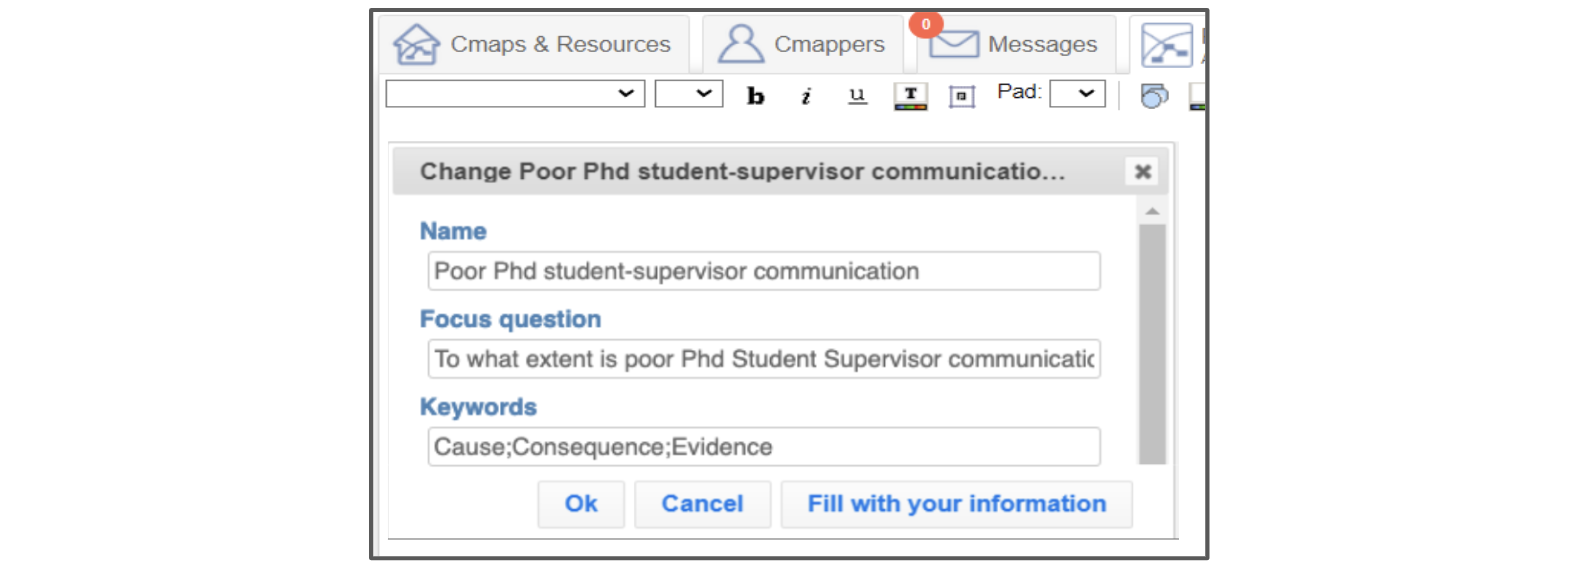Click Fill with your information button
1576x564 pixels.
(956, 504)
